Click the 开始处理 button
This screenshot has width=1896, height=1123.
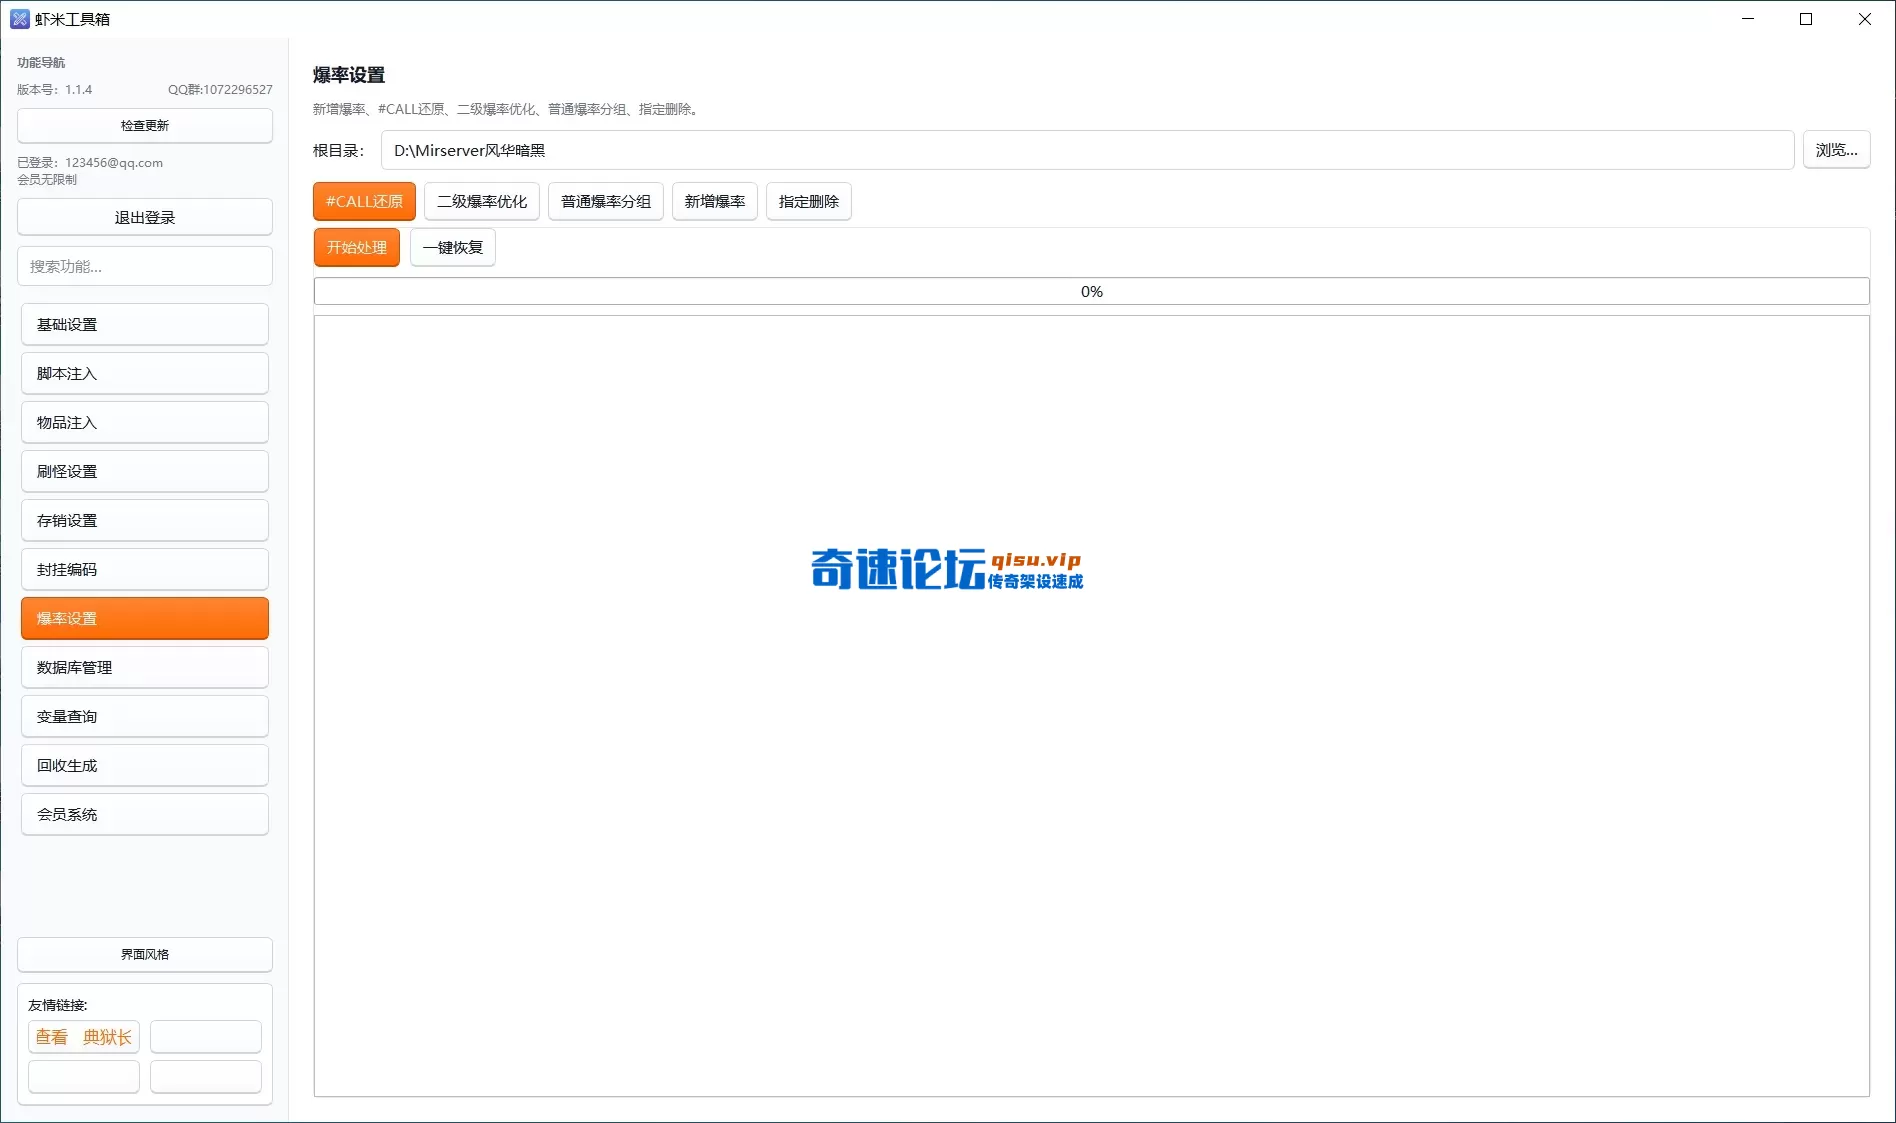point(356,247)
